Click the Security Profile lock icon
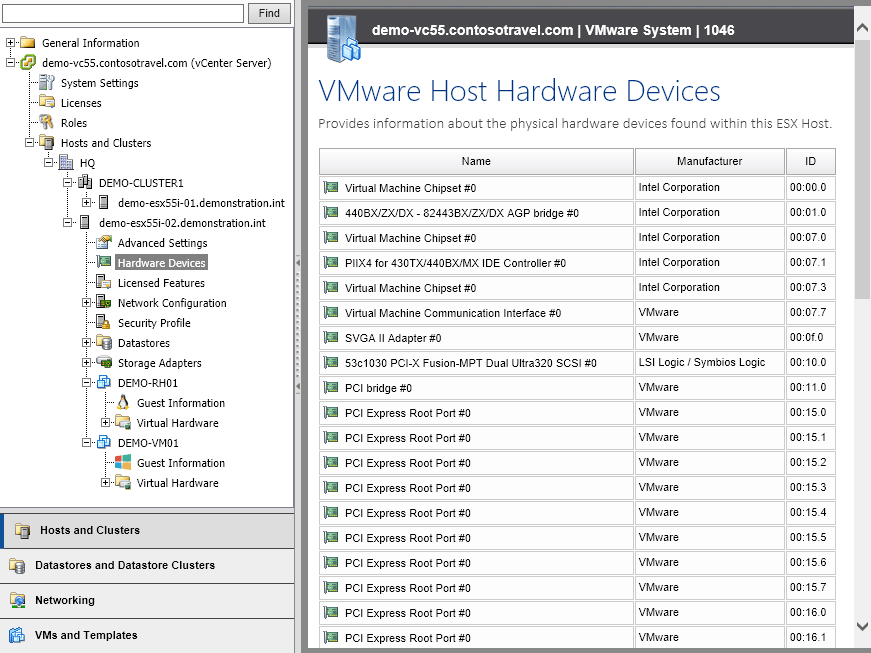871x653 pixels. (x=104, y=322)
